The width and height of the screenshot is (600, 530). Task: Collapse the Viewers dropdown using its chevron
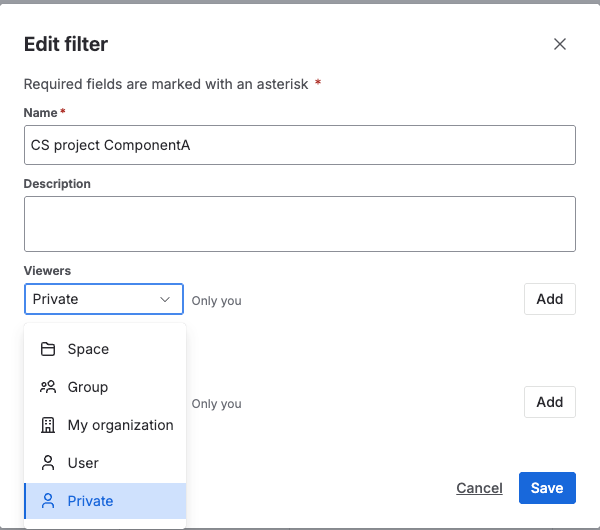(166, 299)
